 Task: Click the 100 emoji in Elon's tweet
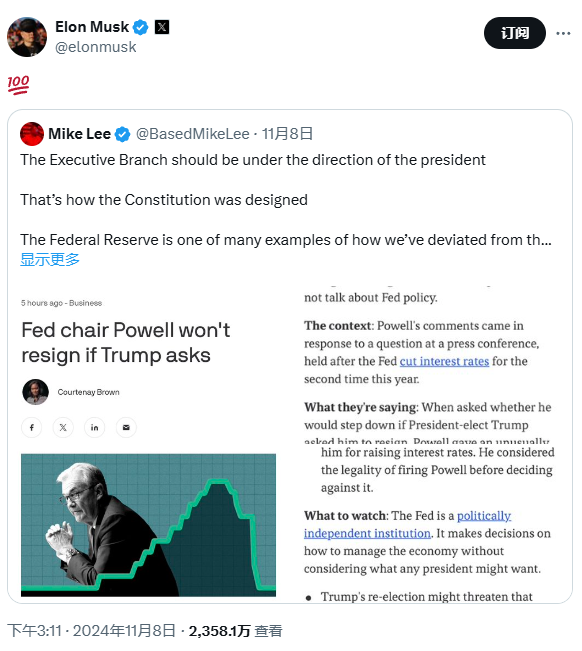(18, 85)
